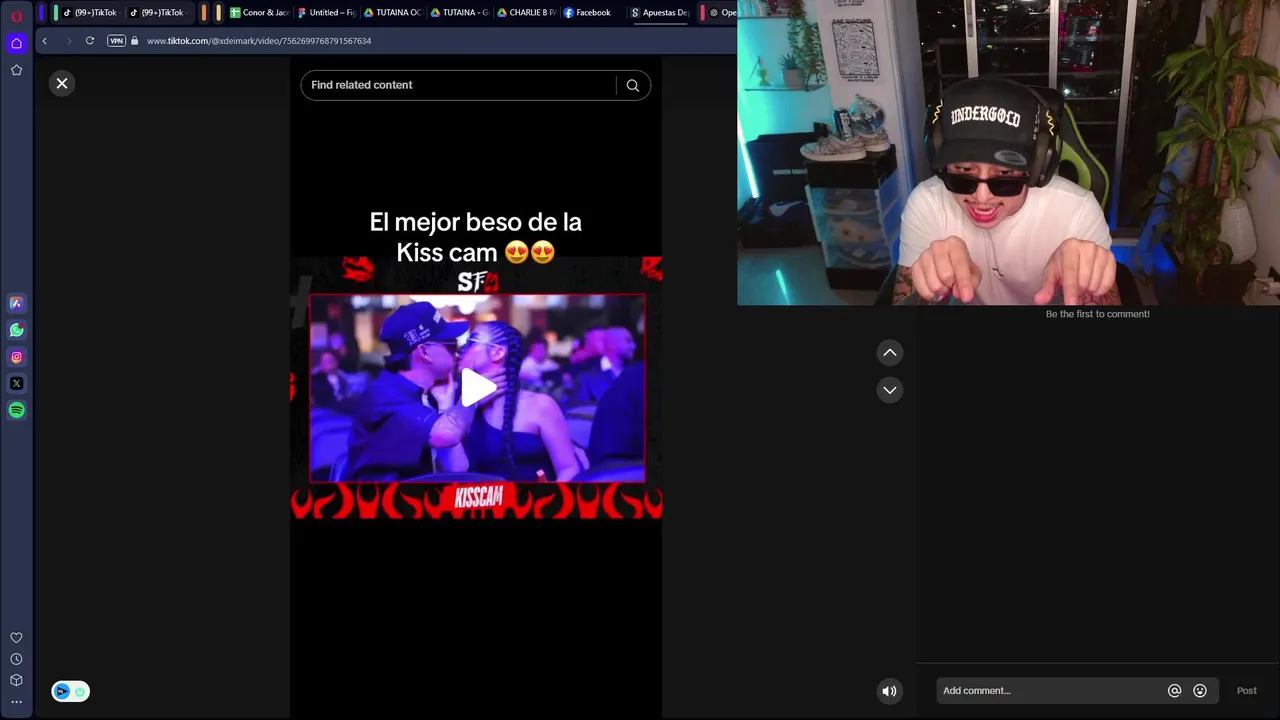The image size is (1280, 720).
Task: Switch to the Apuestas Dep tab
Action: click(660, 13)
